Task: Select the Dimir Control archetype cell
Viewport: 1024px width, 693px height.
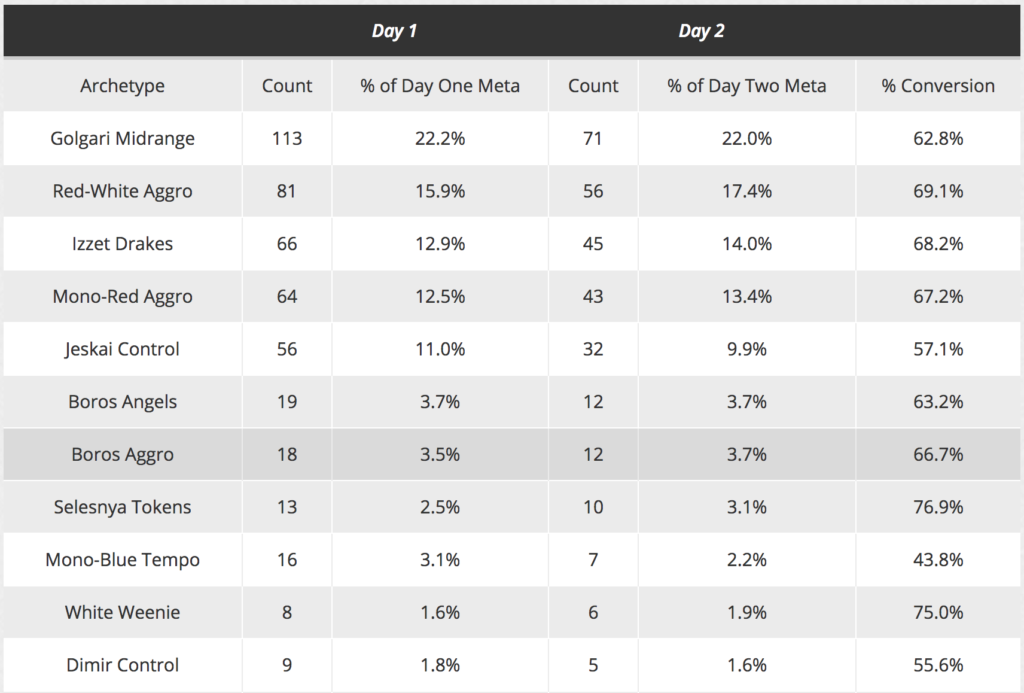Action: click(122, 665)
